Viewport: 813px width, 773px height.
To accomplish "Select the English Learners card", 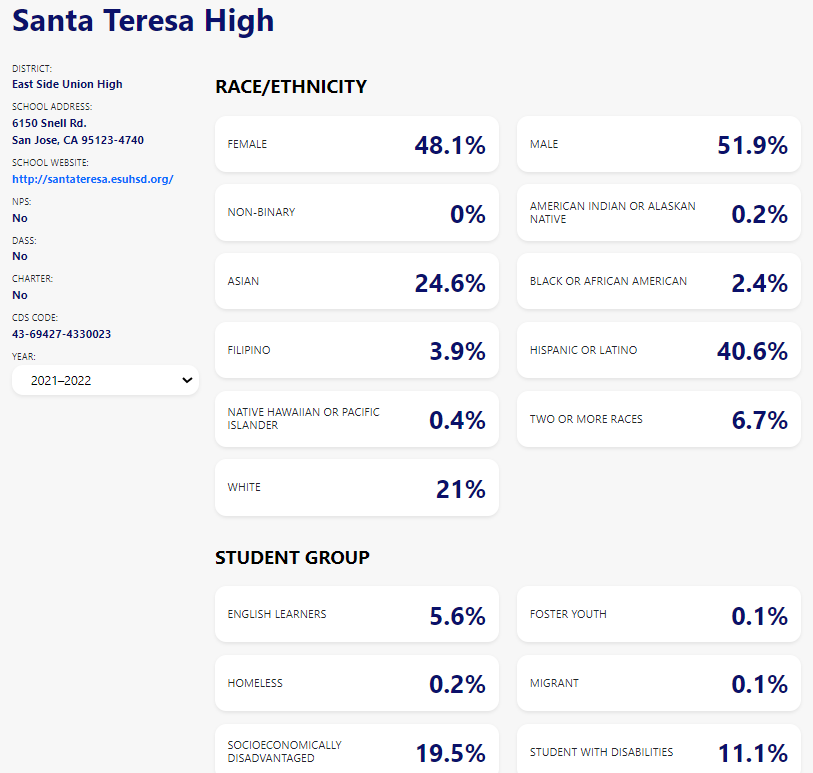I will (356, 615).
